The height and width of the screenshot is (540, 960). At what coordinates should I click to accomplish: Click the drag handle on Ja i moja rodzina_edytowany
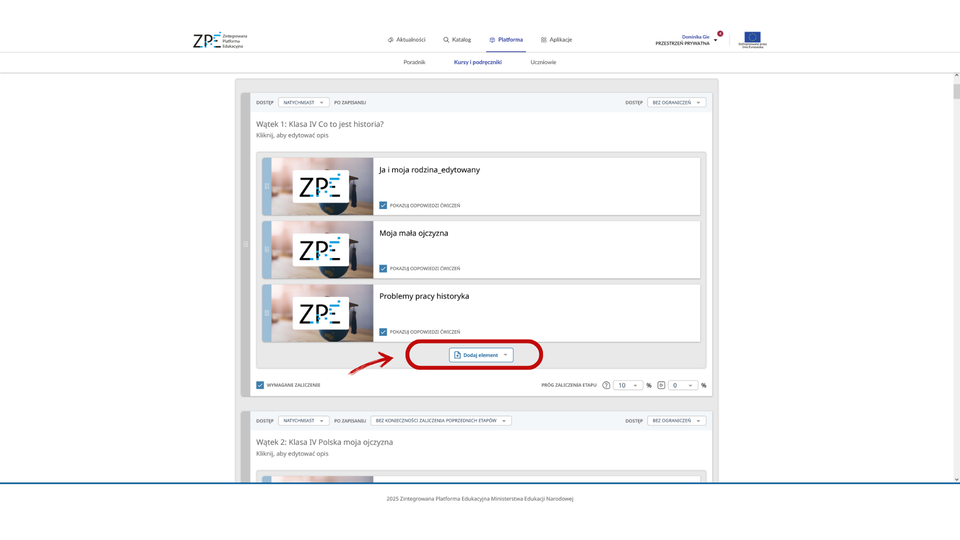coord(266,186)
